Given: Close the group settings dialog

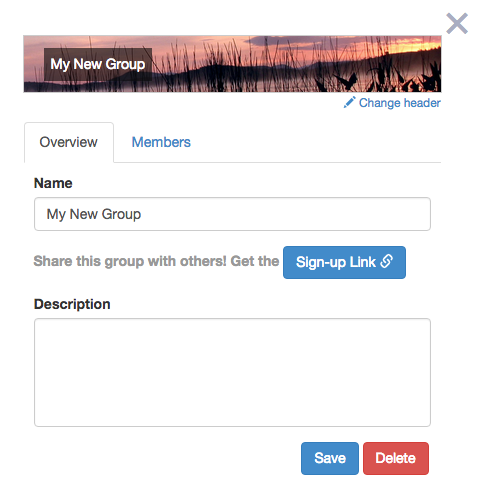Looking at the screenshot, I should [457, 23].
